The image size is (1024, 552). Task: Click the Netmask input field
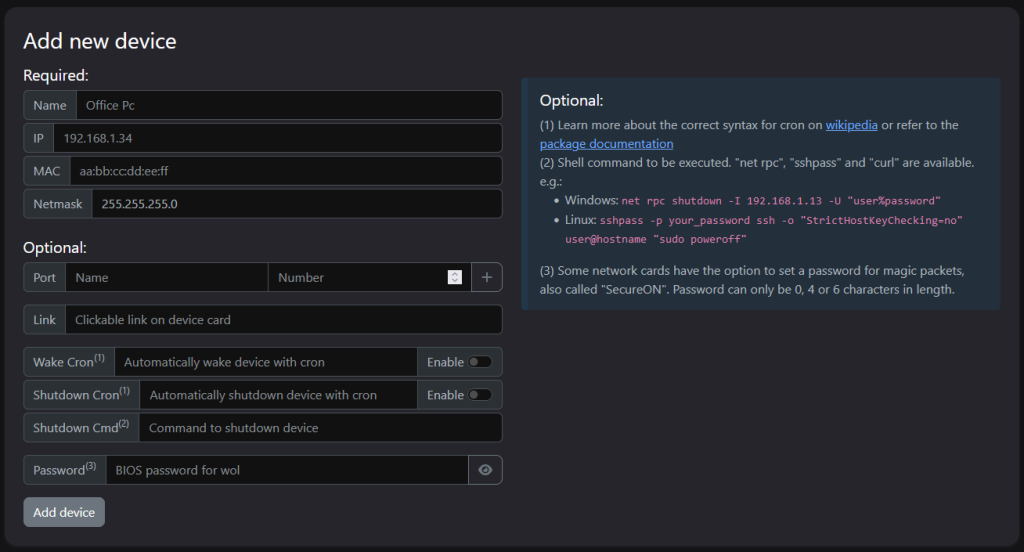297,203
